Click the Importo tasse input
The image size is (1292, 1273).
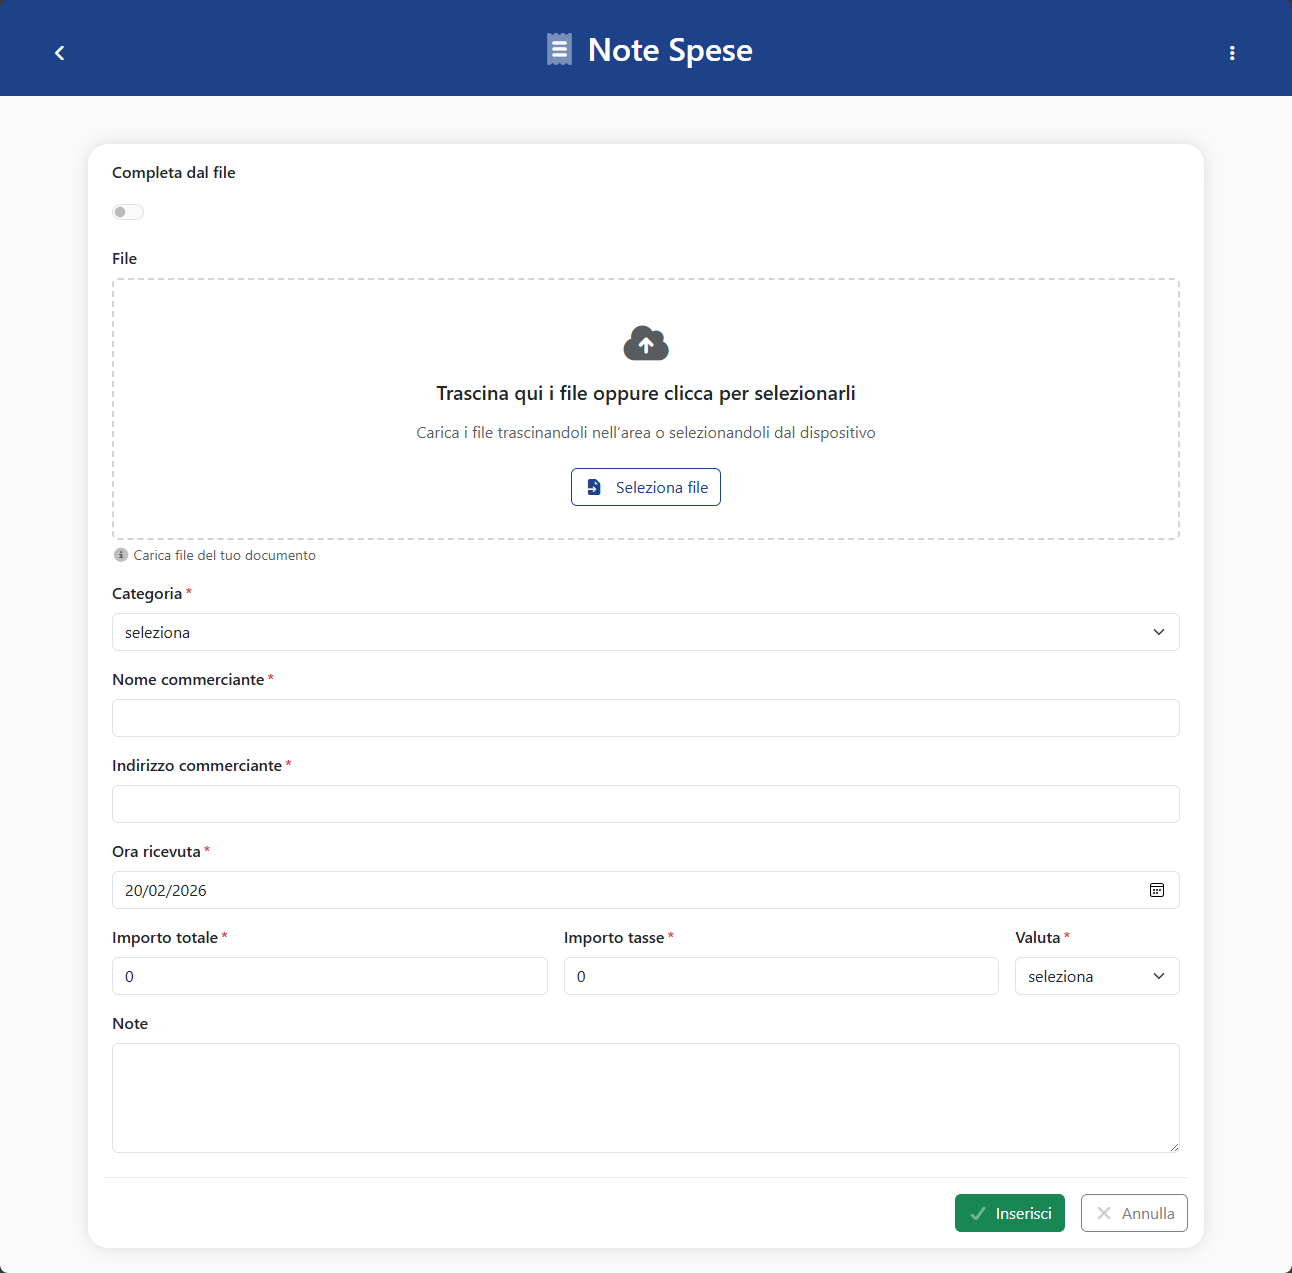(x=780, y=976)
